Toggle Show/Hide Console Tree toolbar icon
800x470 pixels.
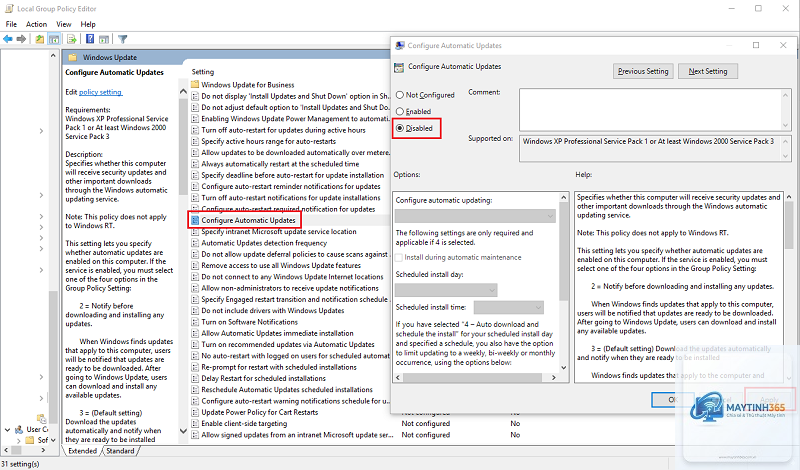pos(54,39)
